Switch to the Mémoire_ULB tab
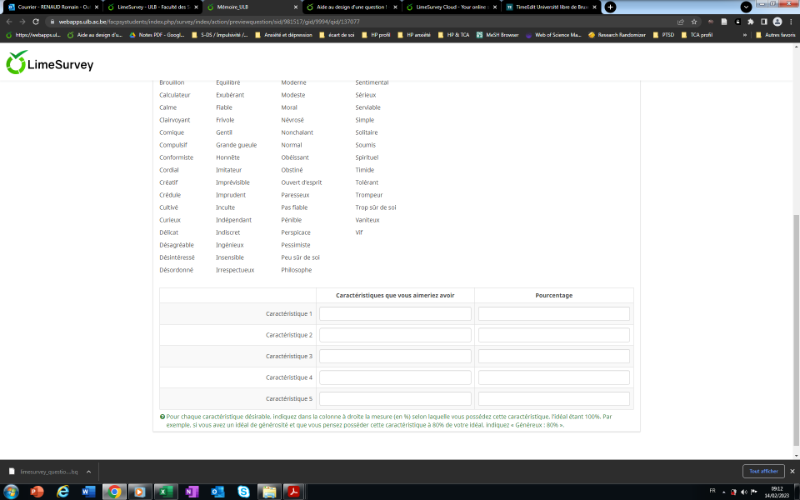The width and height of the screenshot is (800, 500). [235, 7]
